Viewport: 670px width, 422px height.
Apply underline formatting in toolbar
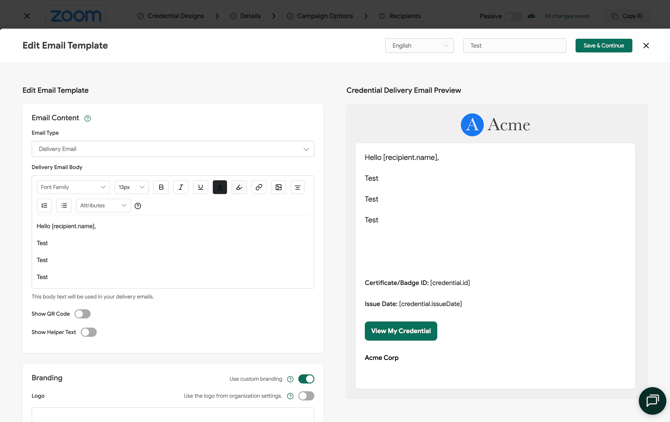click(200, 187)
